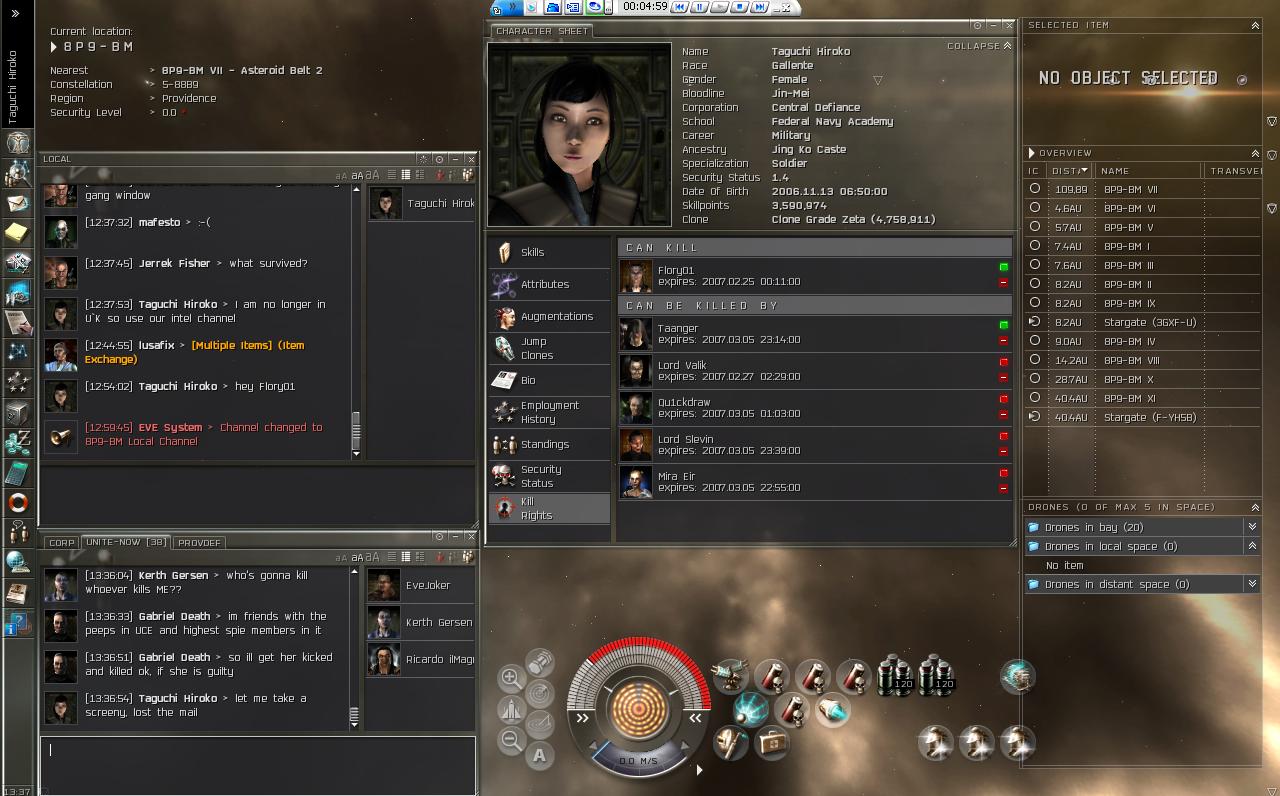Set smallest font size in UNITE-NOW chat
Screen dimensions: 1280x796
click(x=340, y=558)
